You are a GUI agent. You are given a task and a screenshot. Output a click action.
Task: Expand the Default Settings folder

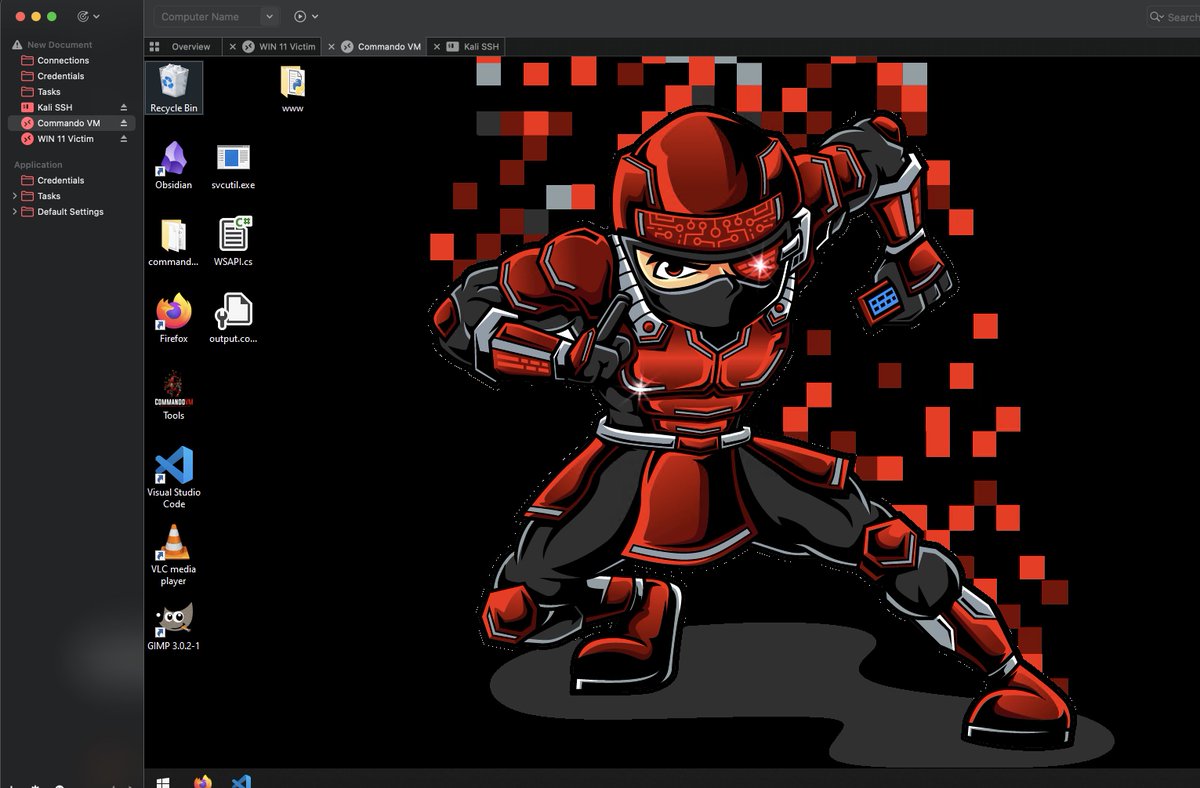(x=15, y=212)
